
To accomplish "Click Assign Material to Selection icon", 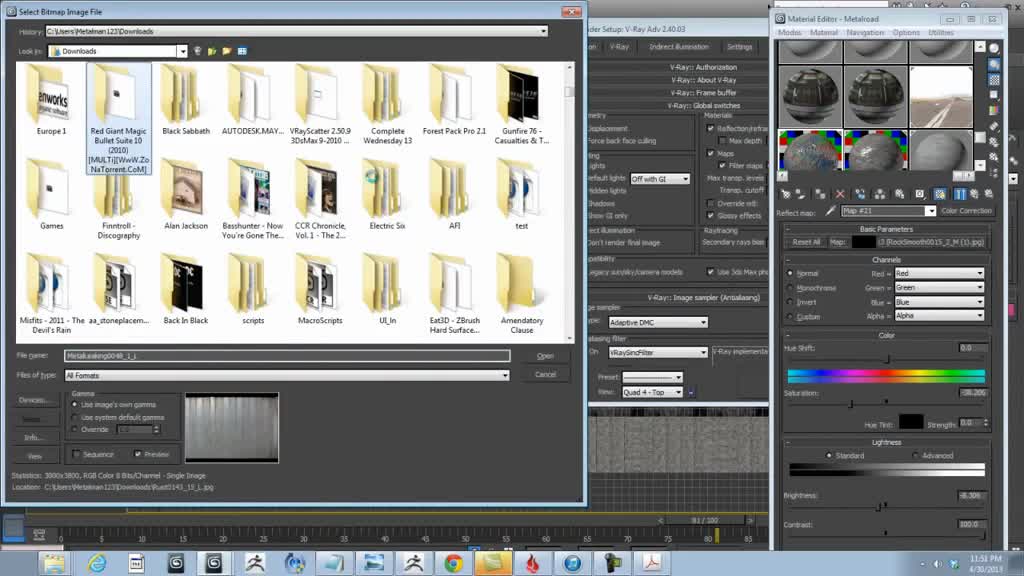I will tap(820, 194).
